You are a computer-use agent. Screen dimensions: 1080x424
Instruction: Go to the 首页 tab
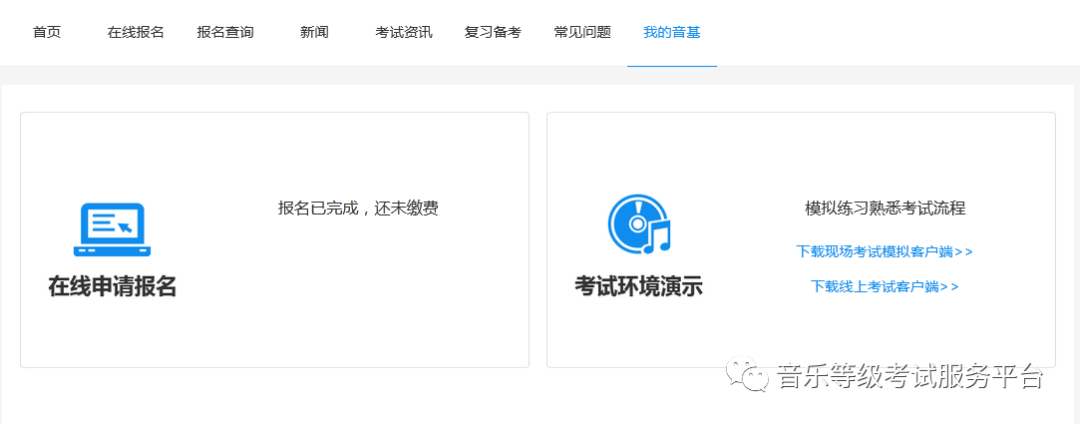tap(47, 32)
